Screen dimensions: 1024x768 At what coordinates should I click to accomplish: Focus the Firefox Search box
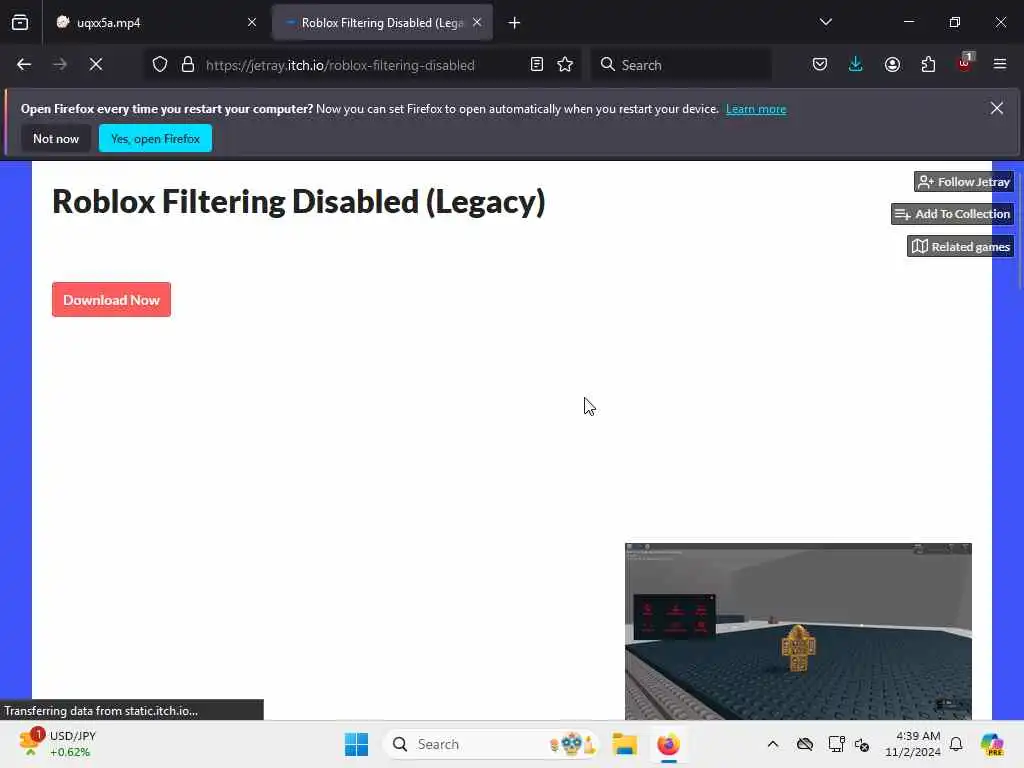681,65
